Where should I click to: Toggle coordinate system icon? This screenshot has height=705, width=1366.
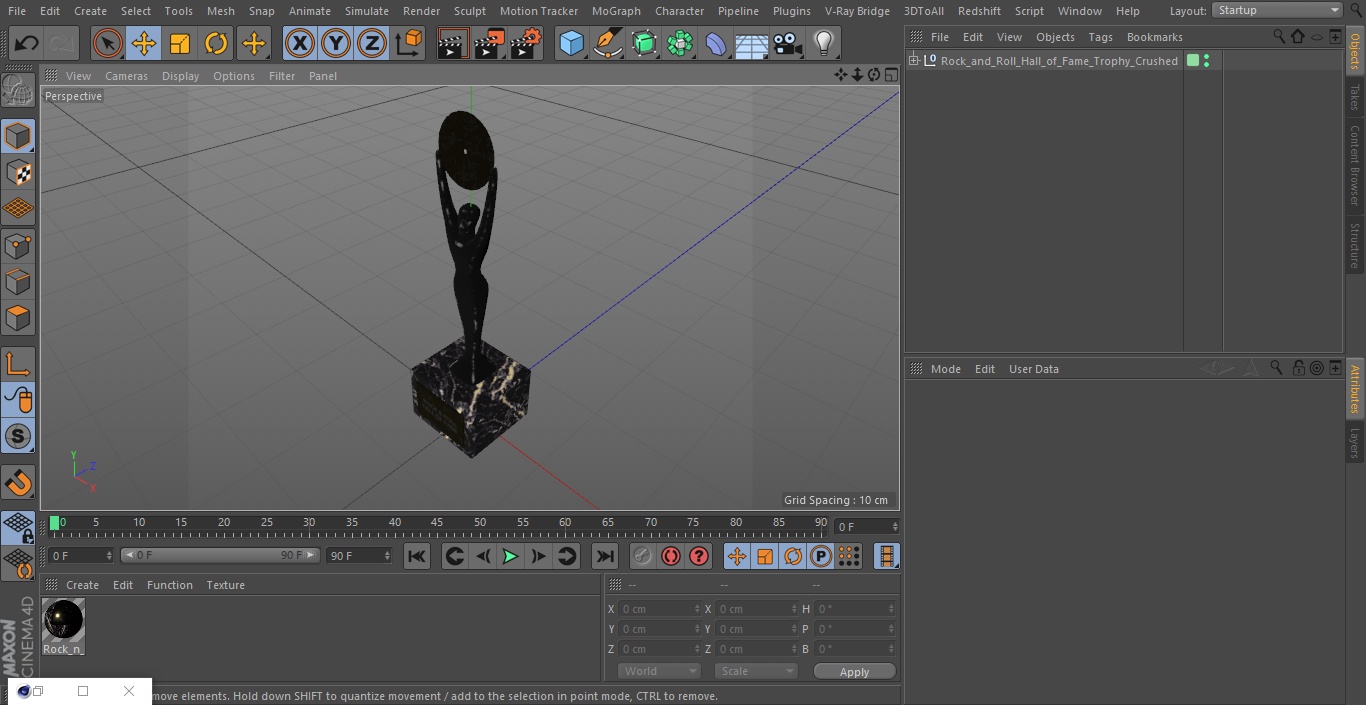click(409, 43)
